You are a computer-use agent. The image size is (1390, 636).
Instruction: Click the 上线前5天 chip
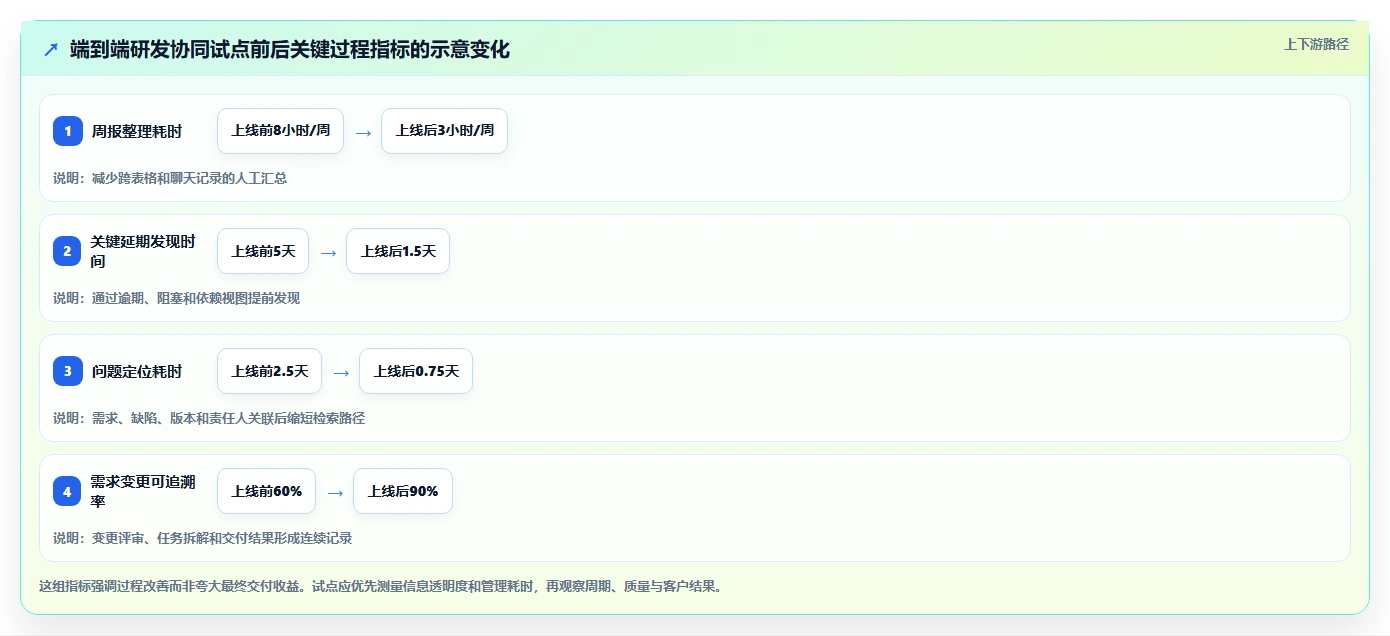pos(263,251)
